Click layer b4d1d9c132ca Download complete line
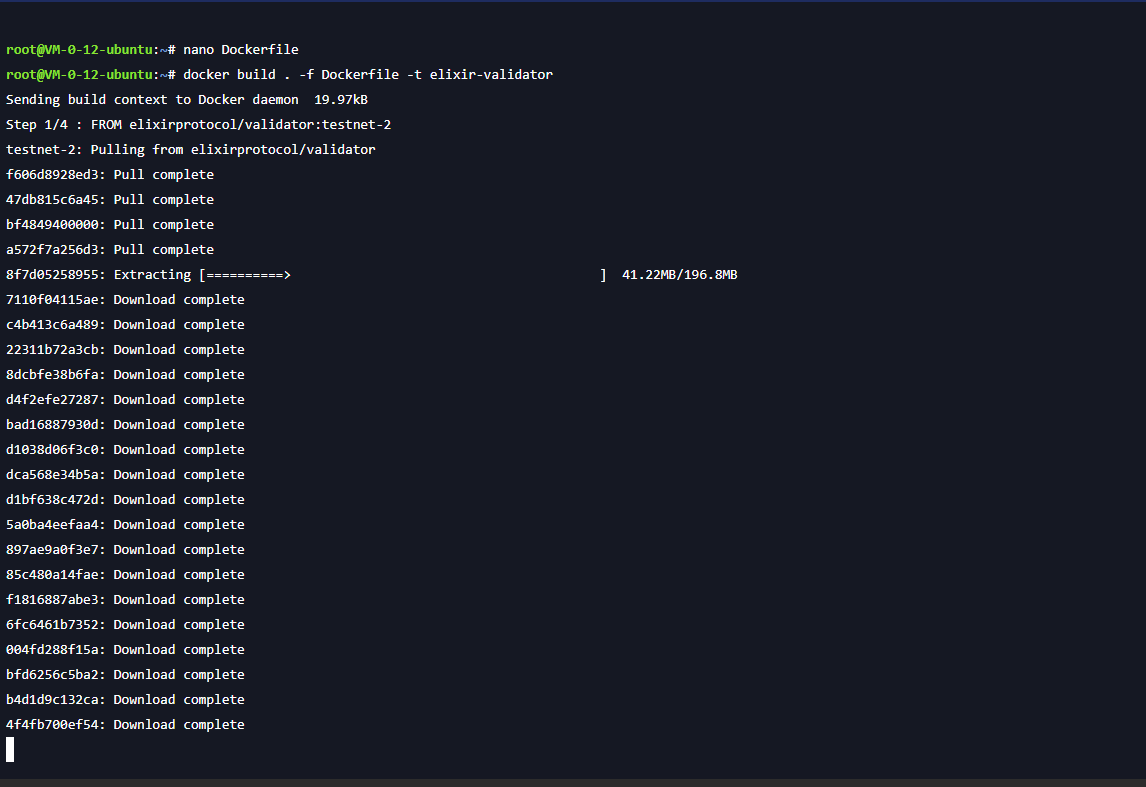This screenshot has width=1146, height=787. click(125, 699)
